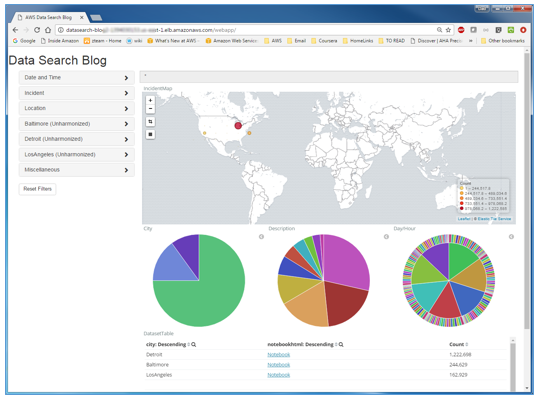This screenshot has width=540, height=399.
Task: Toggle legend on City pie chart
Action: point(261,237)
